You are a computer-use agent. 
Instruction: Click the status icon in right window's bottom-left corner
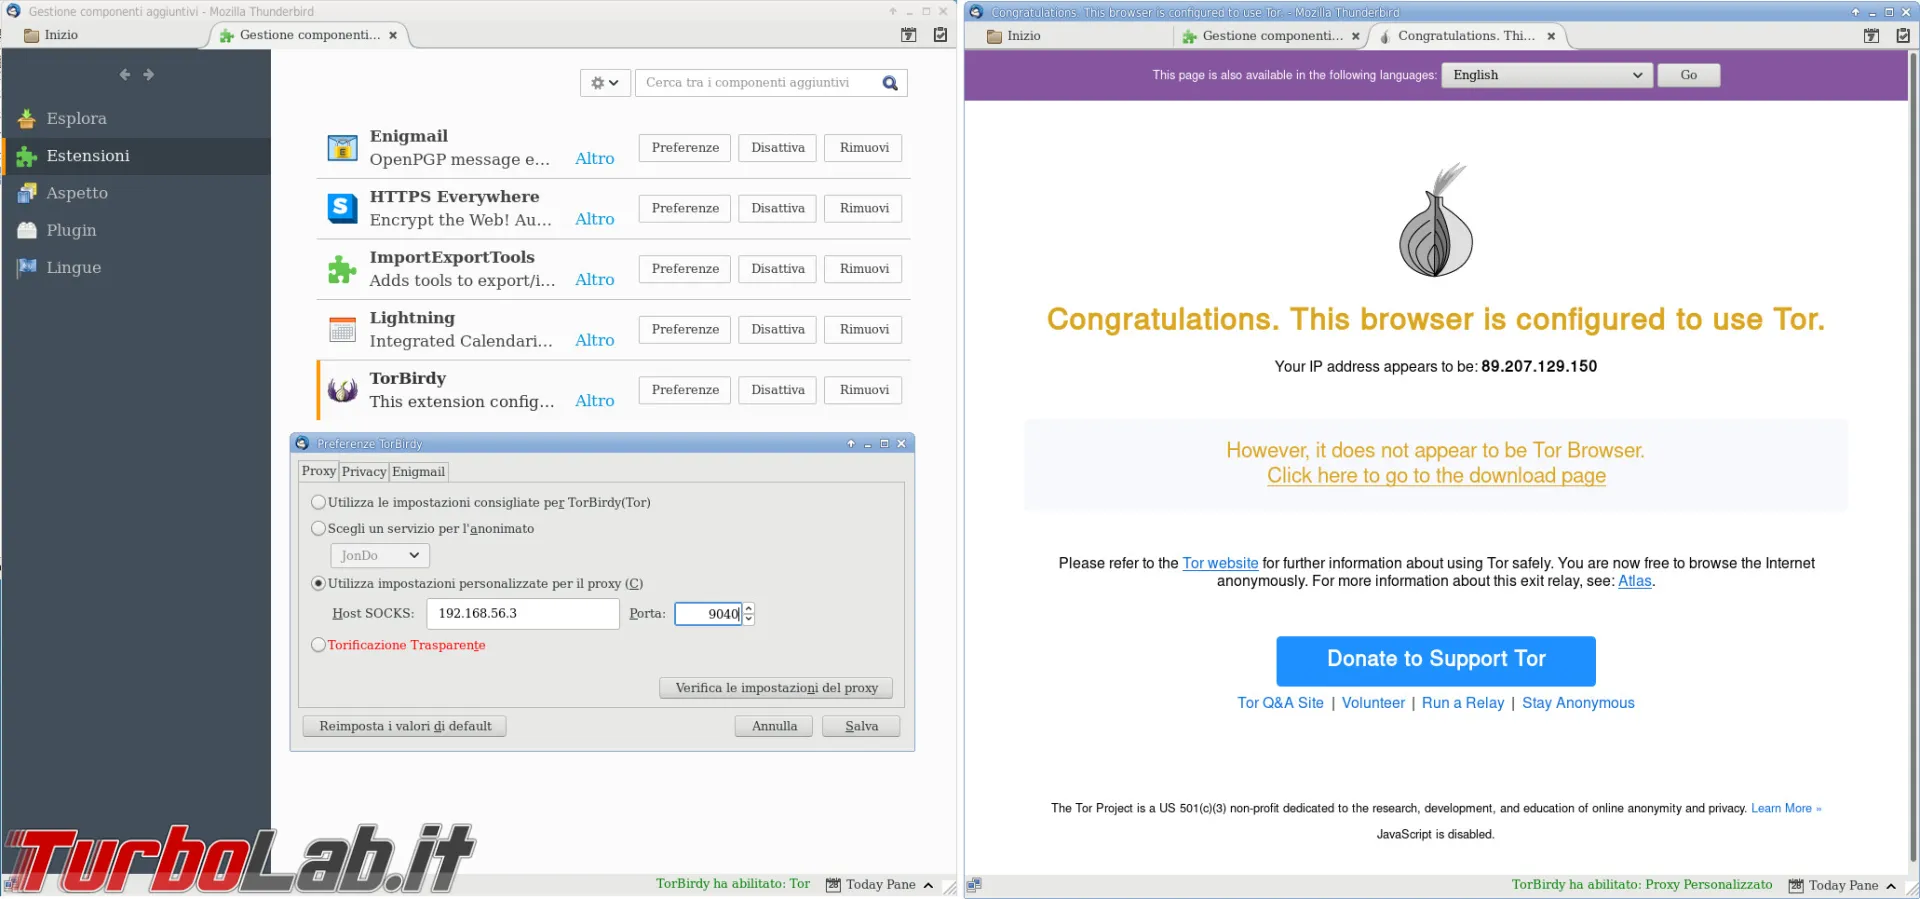coord(975,885)
